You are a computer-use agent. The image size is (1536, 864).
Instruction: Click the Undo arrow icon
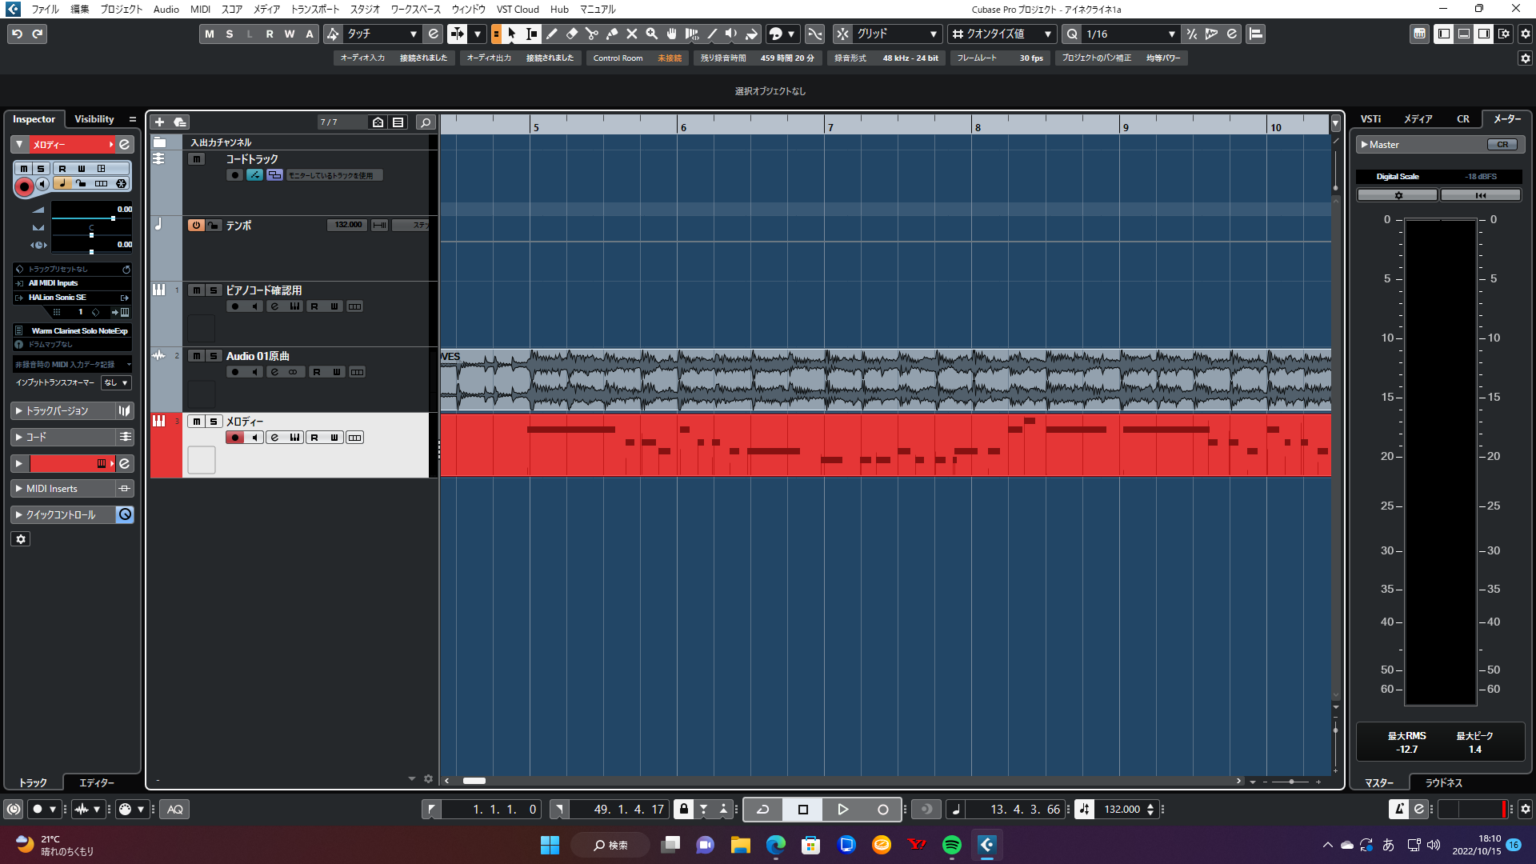point(17,34)
